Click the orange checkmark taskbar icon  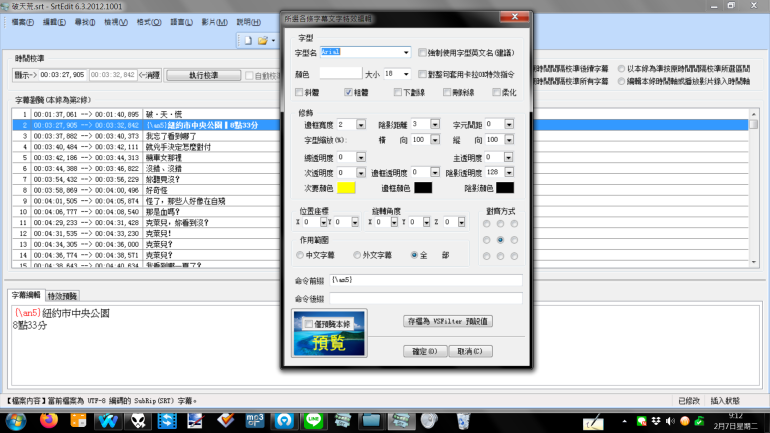(225, 421)
